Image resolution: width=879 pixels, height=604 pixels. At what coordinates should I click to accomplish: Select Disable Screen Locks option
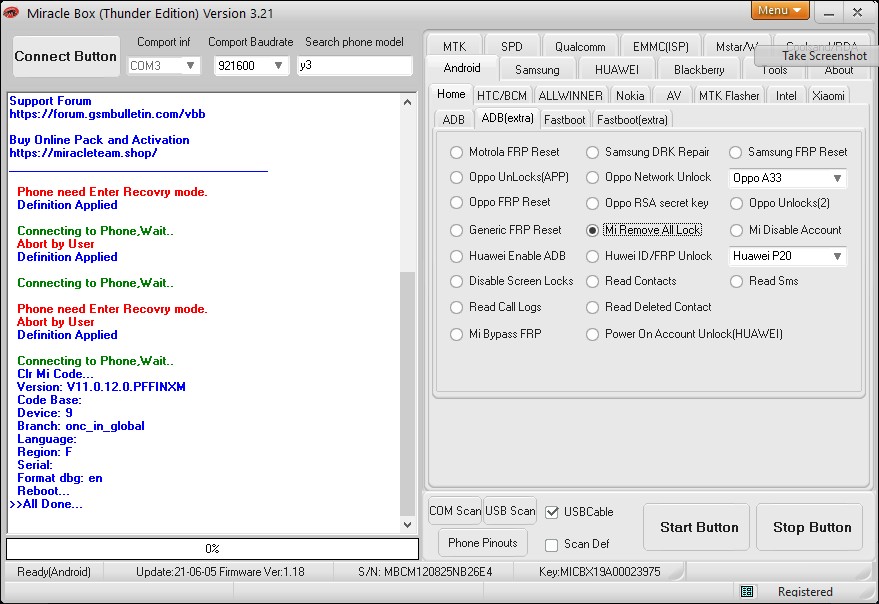(x=456, y=281)
